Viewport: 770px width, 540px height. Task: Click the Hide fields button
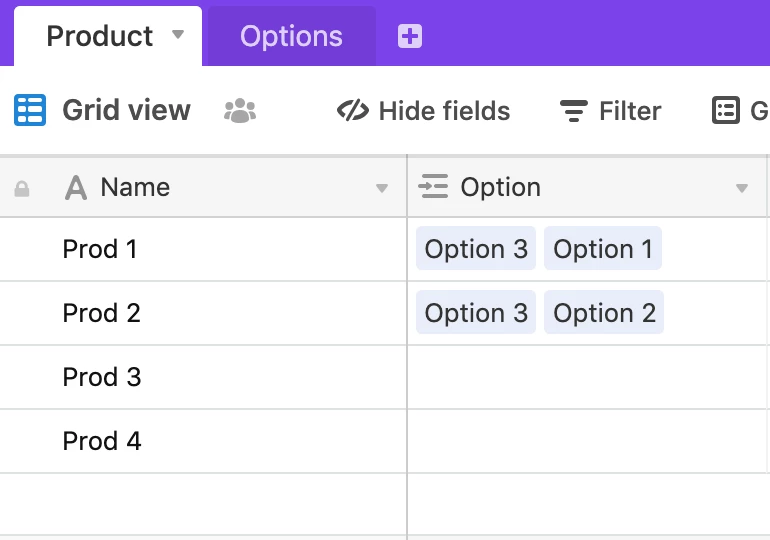point(424,111)
